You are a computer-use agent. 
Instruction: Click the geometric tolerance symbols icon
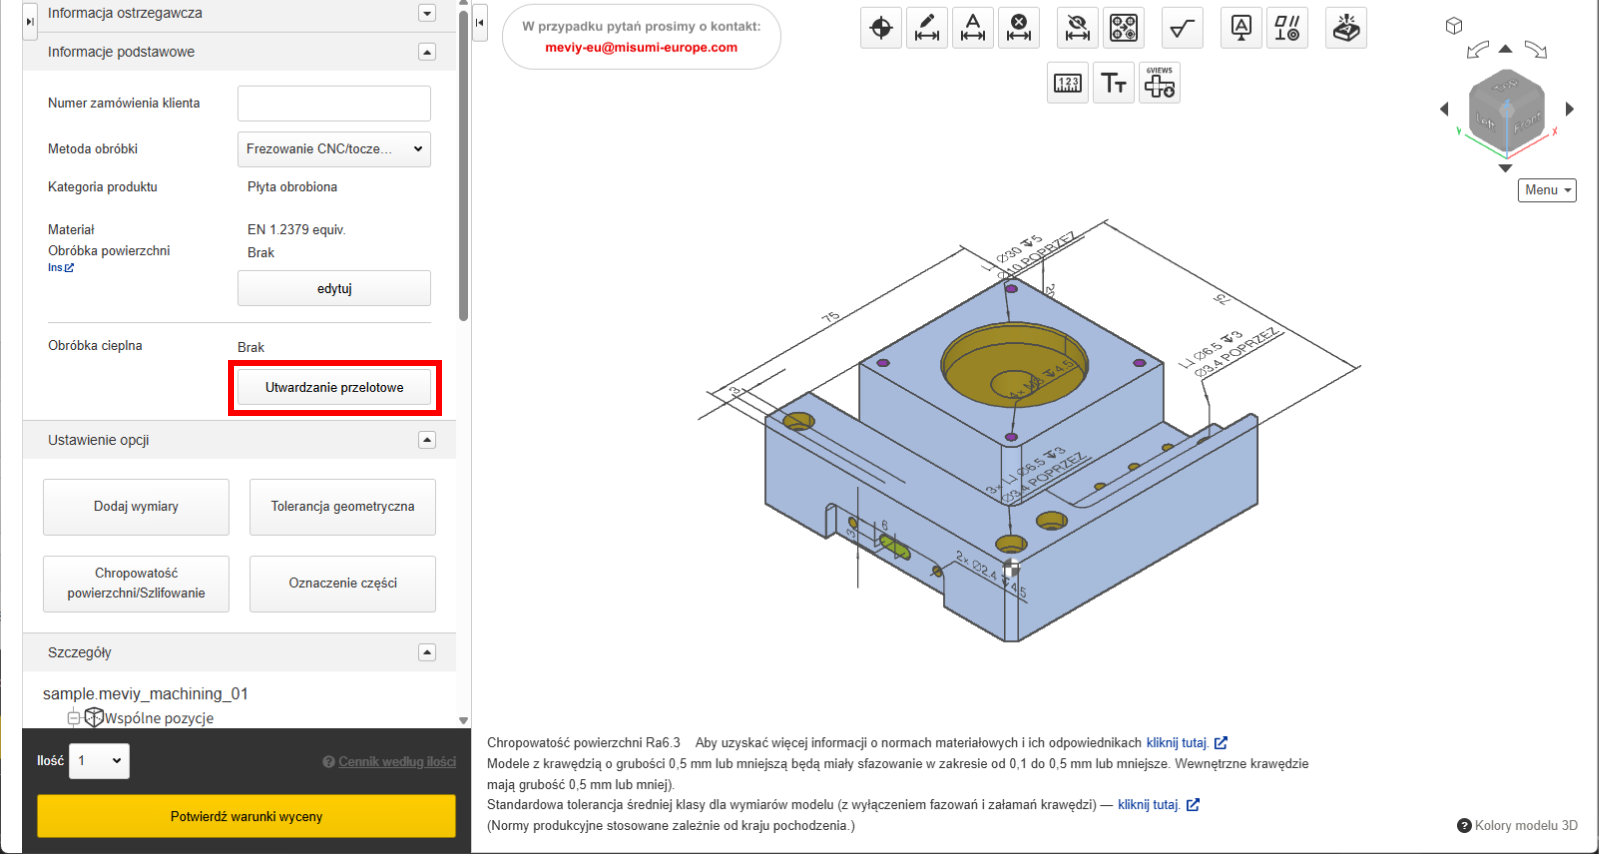pos(1287,28)
